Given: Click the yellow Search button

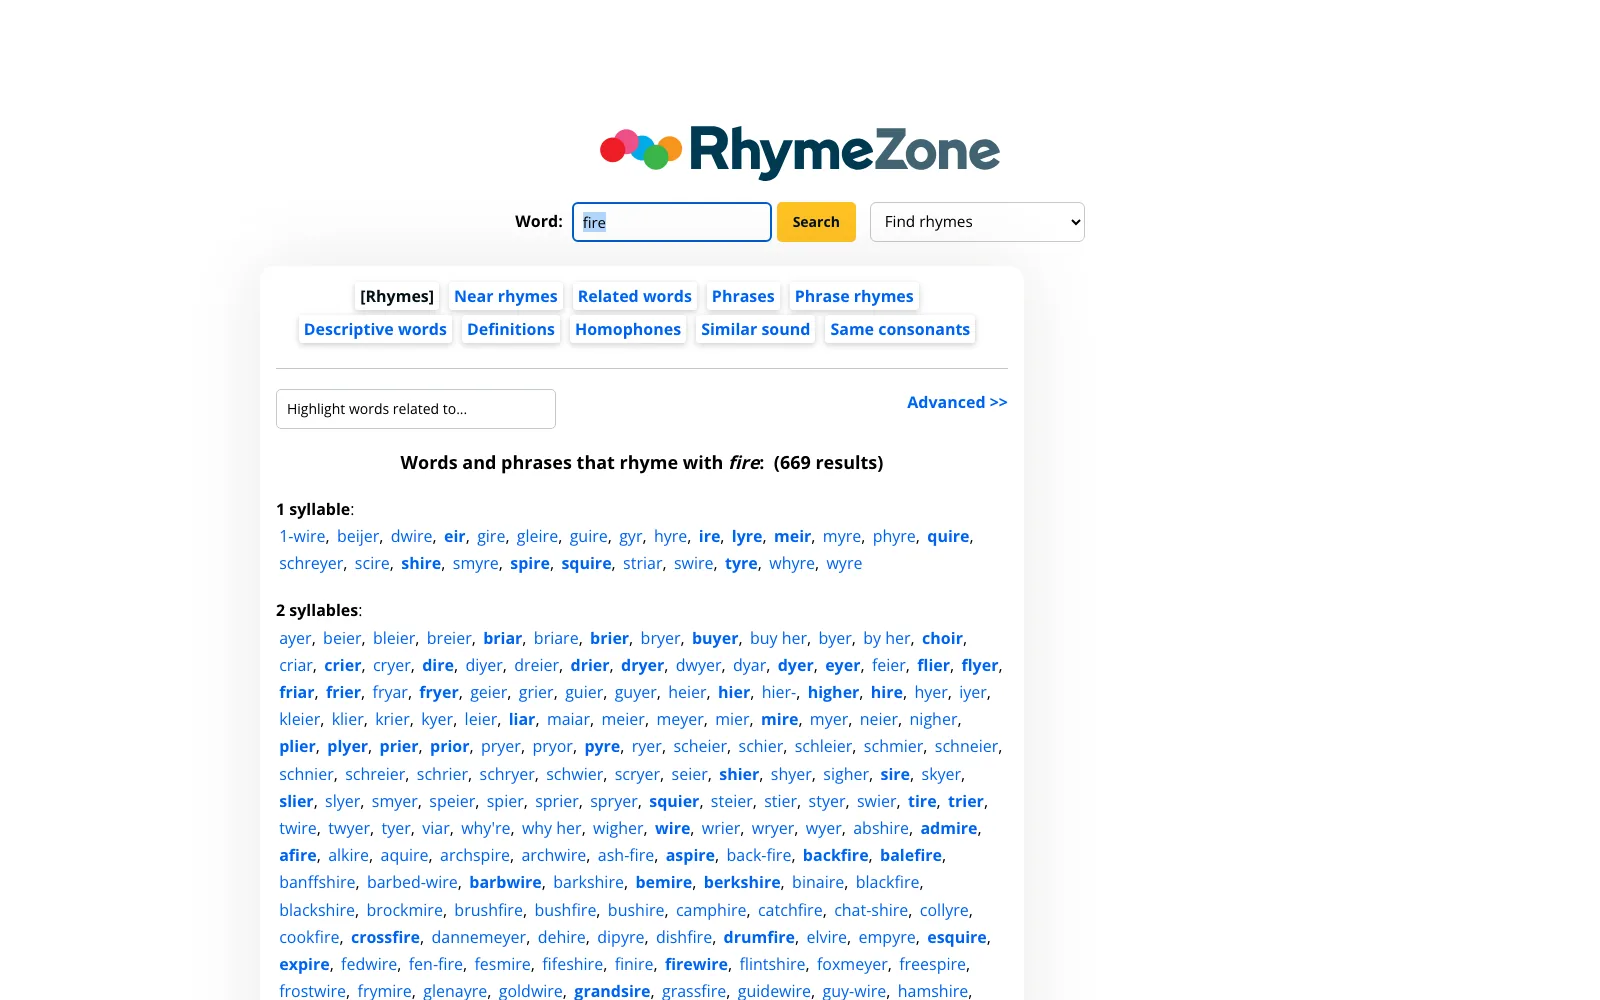Looking at the screenshot, I should [816, 222].
